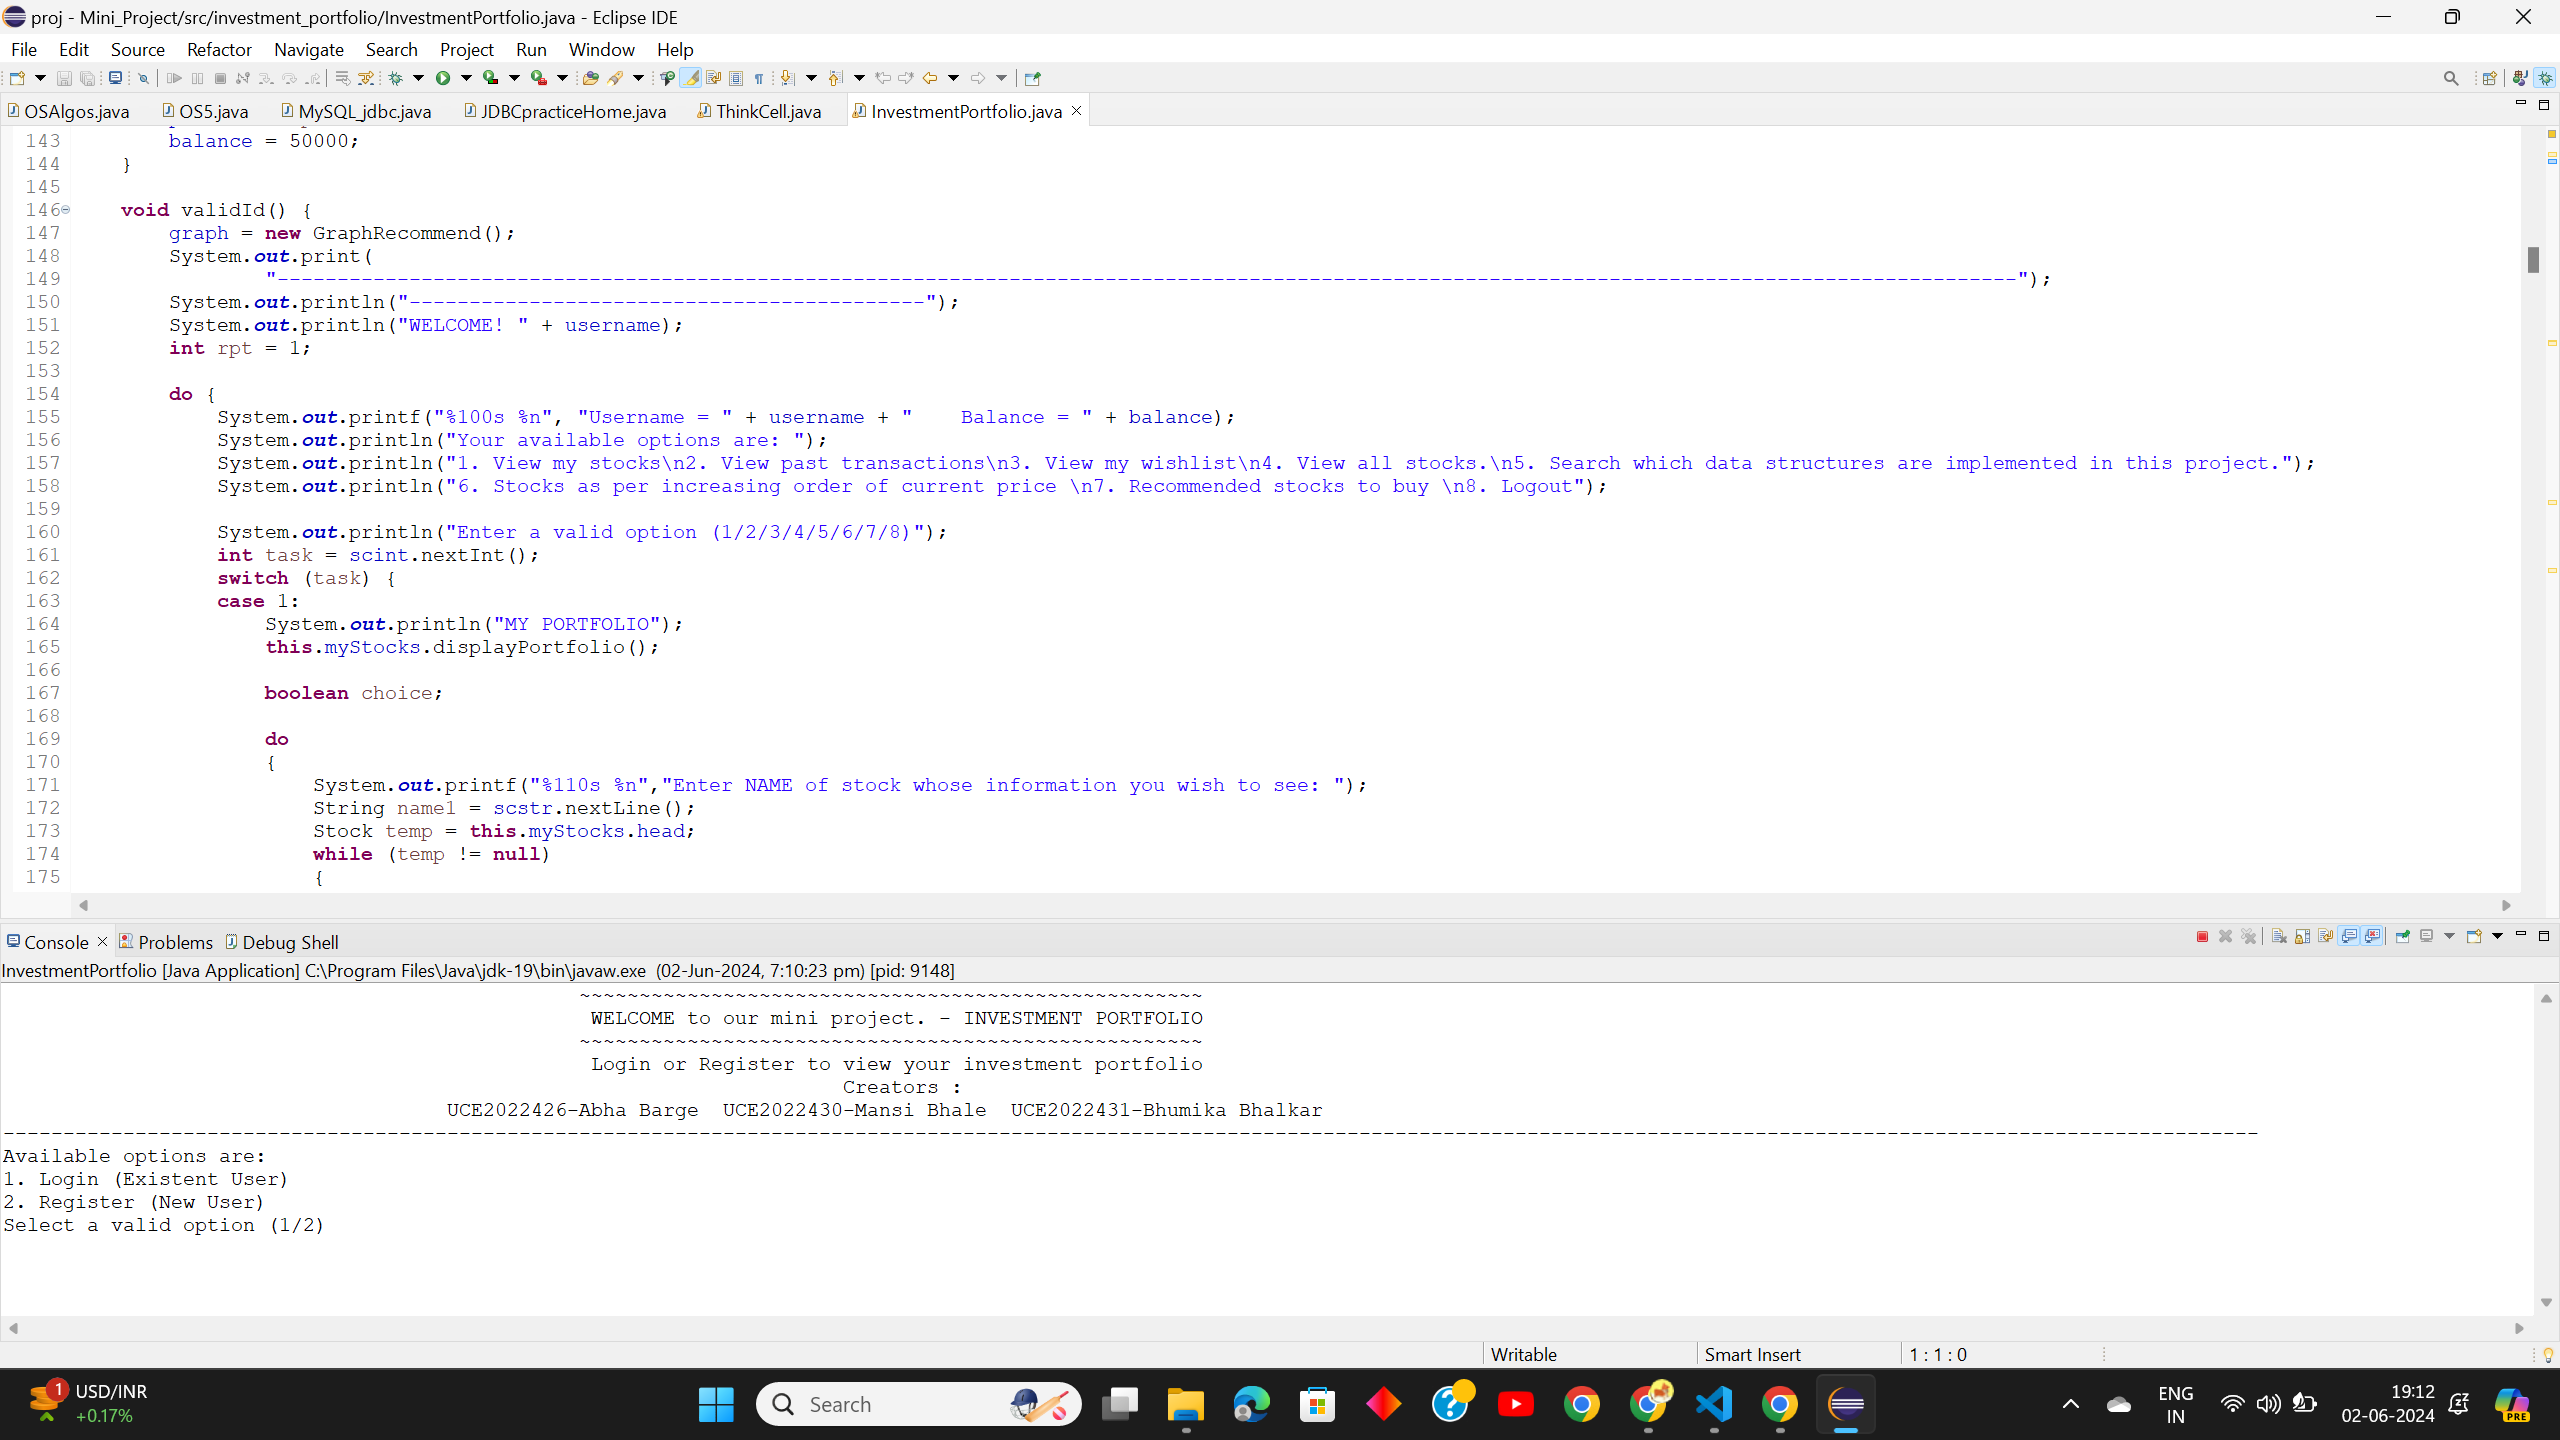
Task: Toggle Mark Occurrences highlighter in toolbar
Action: click(x=691, y=78)
